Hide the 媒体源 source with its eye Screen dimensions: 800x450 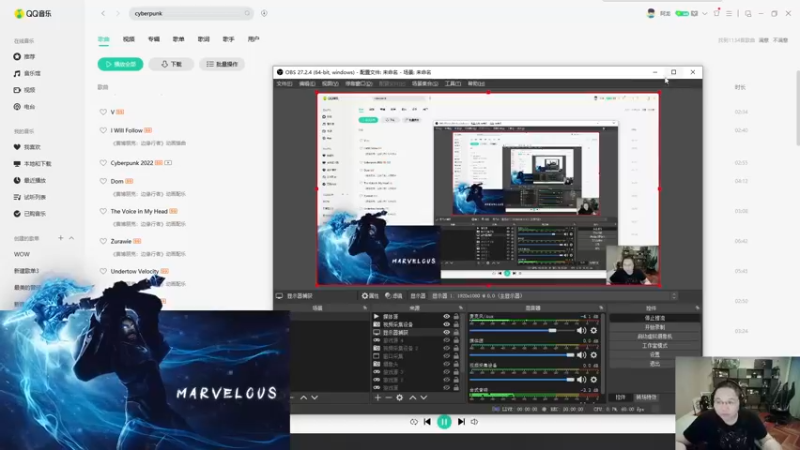[446, 317]
